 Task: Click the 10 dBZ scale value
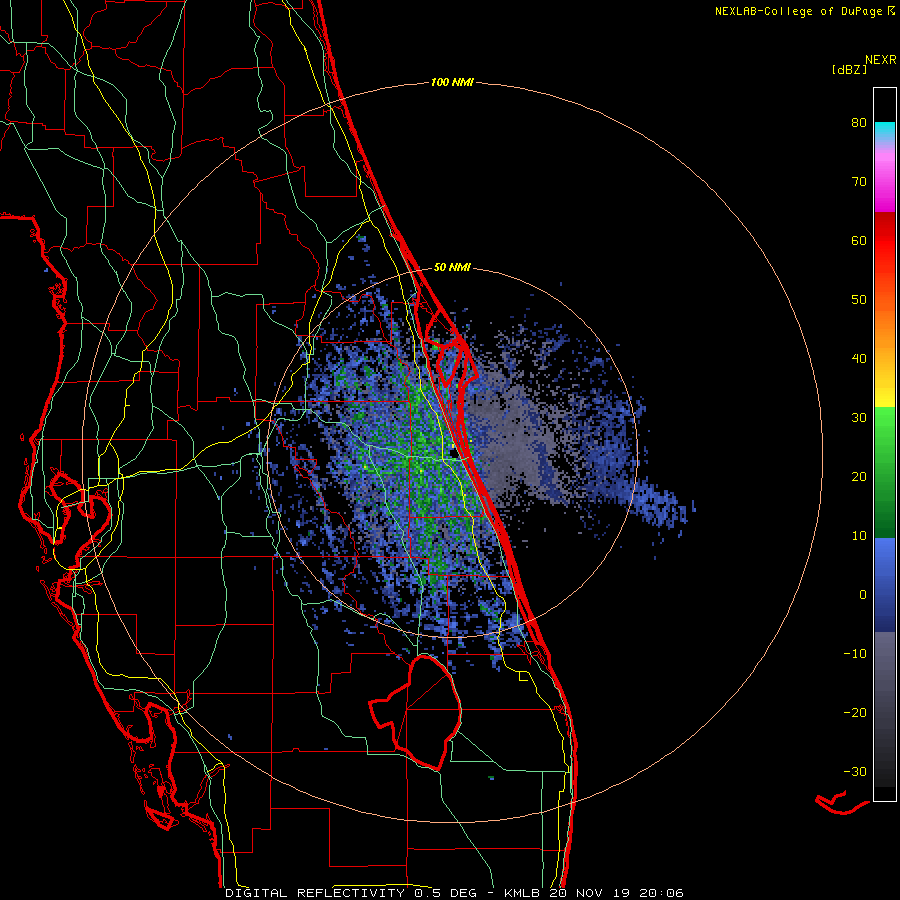[x=859, y=536]
